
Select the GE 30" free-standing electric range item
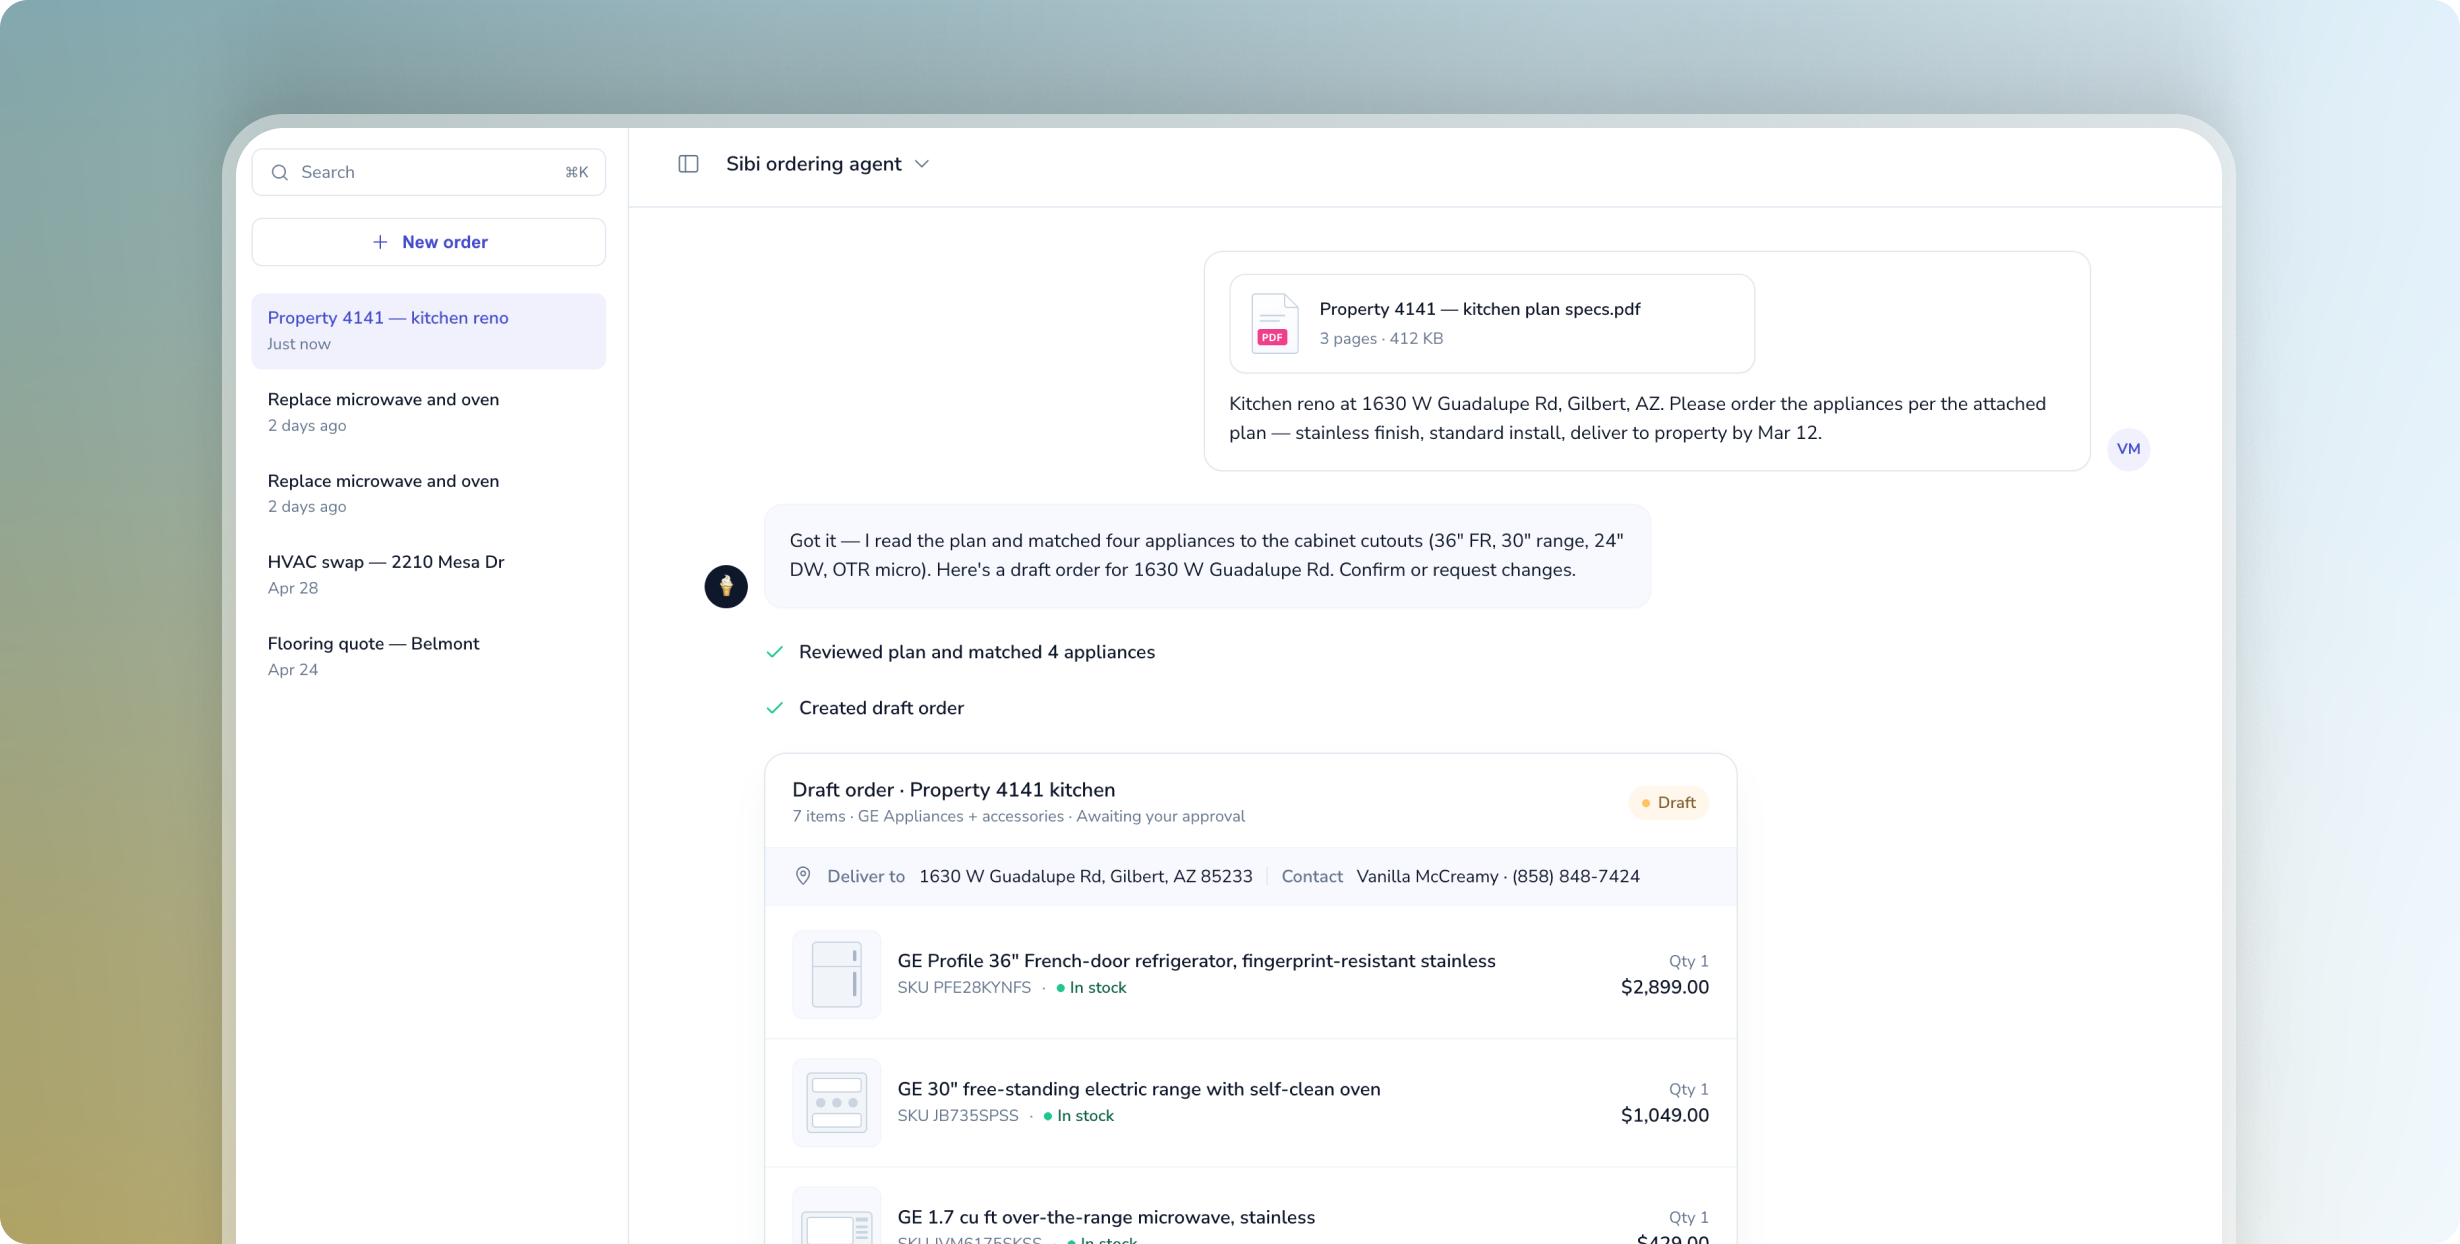coord(1250,1102)
